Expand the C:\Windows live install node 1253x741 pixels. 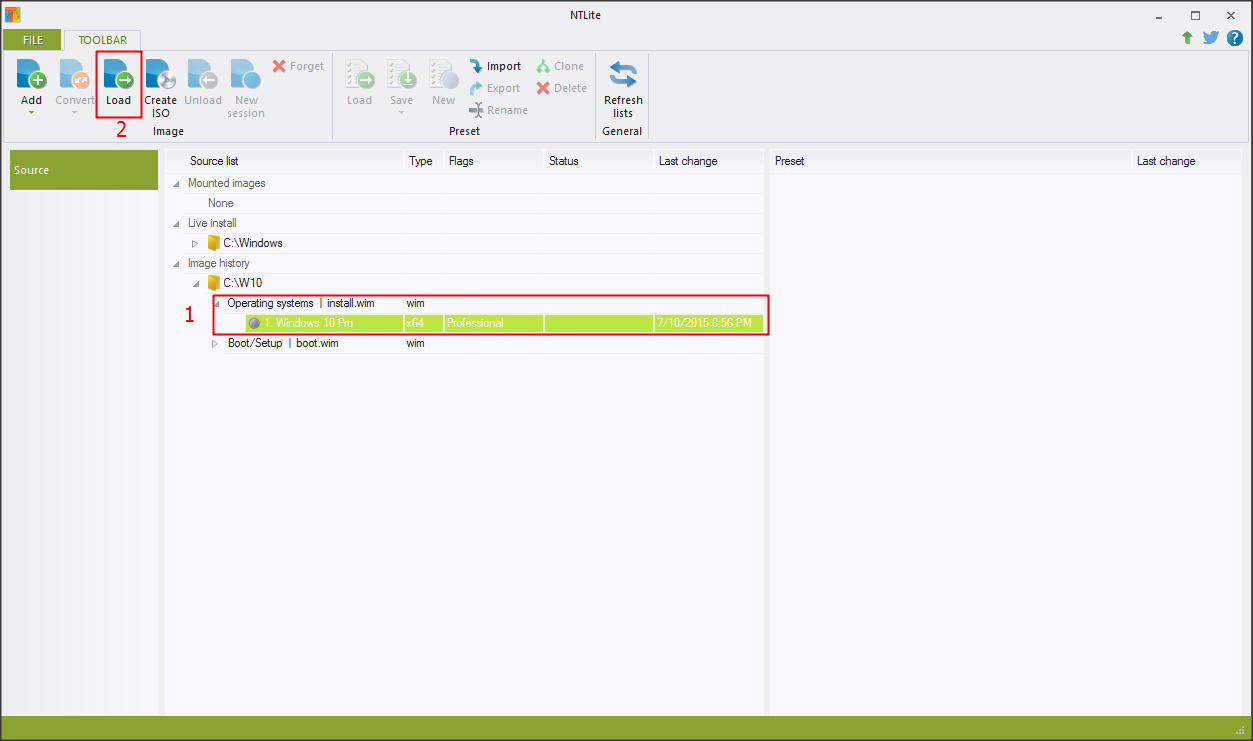[195, 243]
